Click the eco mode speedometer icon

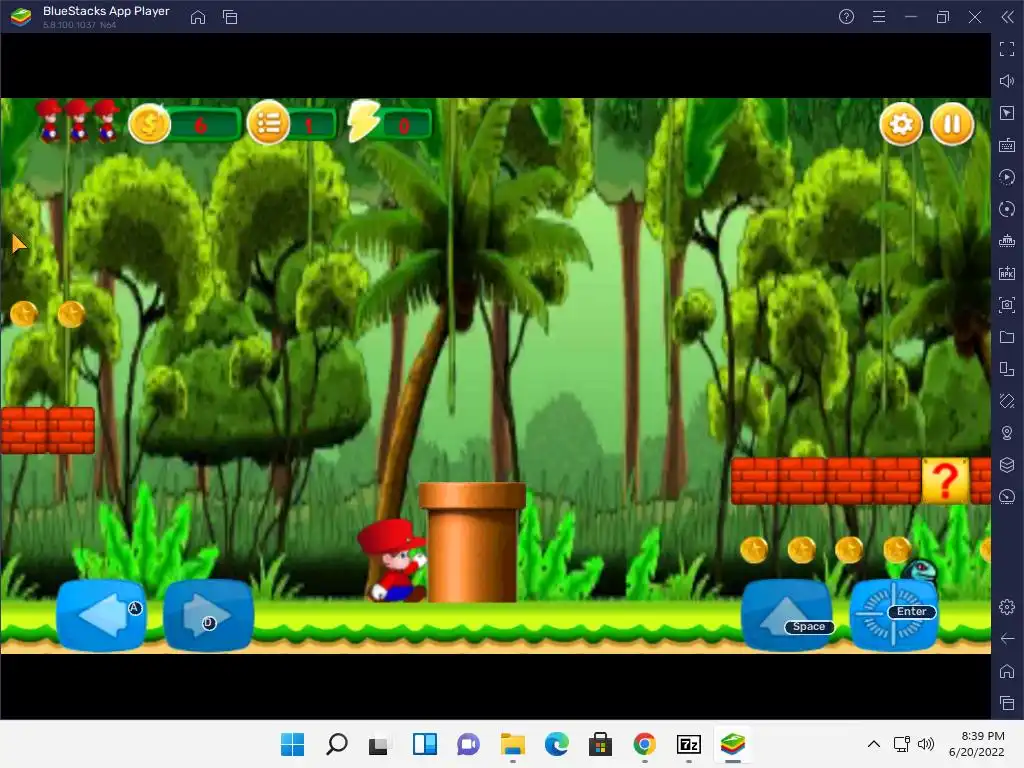click(1007, 497)
